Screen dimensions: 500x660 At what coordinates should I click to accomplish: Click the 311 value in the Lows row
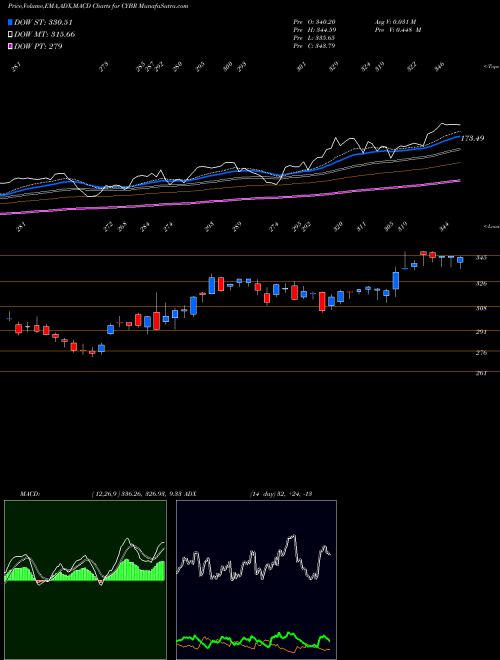[361, 227]
